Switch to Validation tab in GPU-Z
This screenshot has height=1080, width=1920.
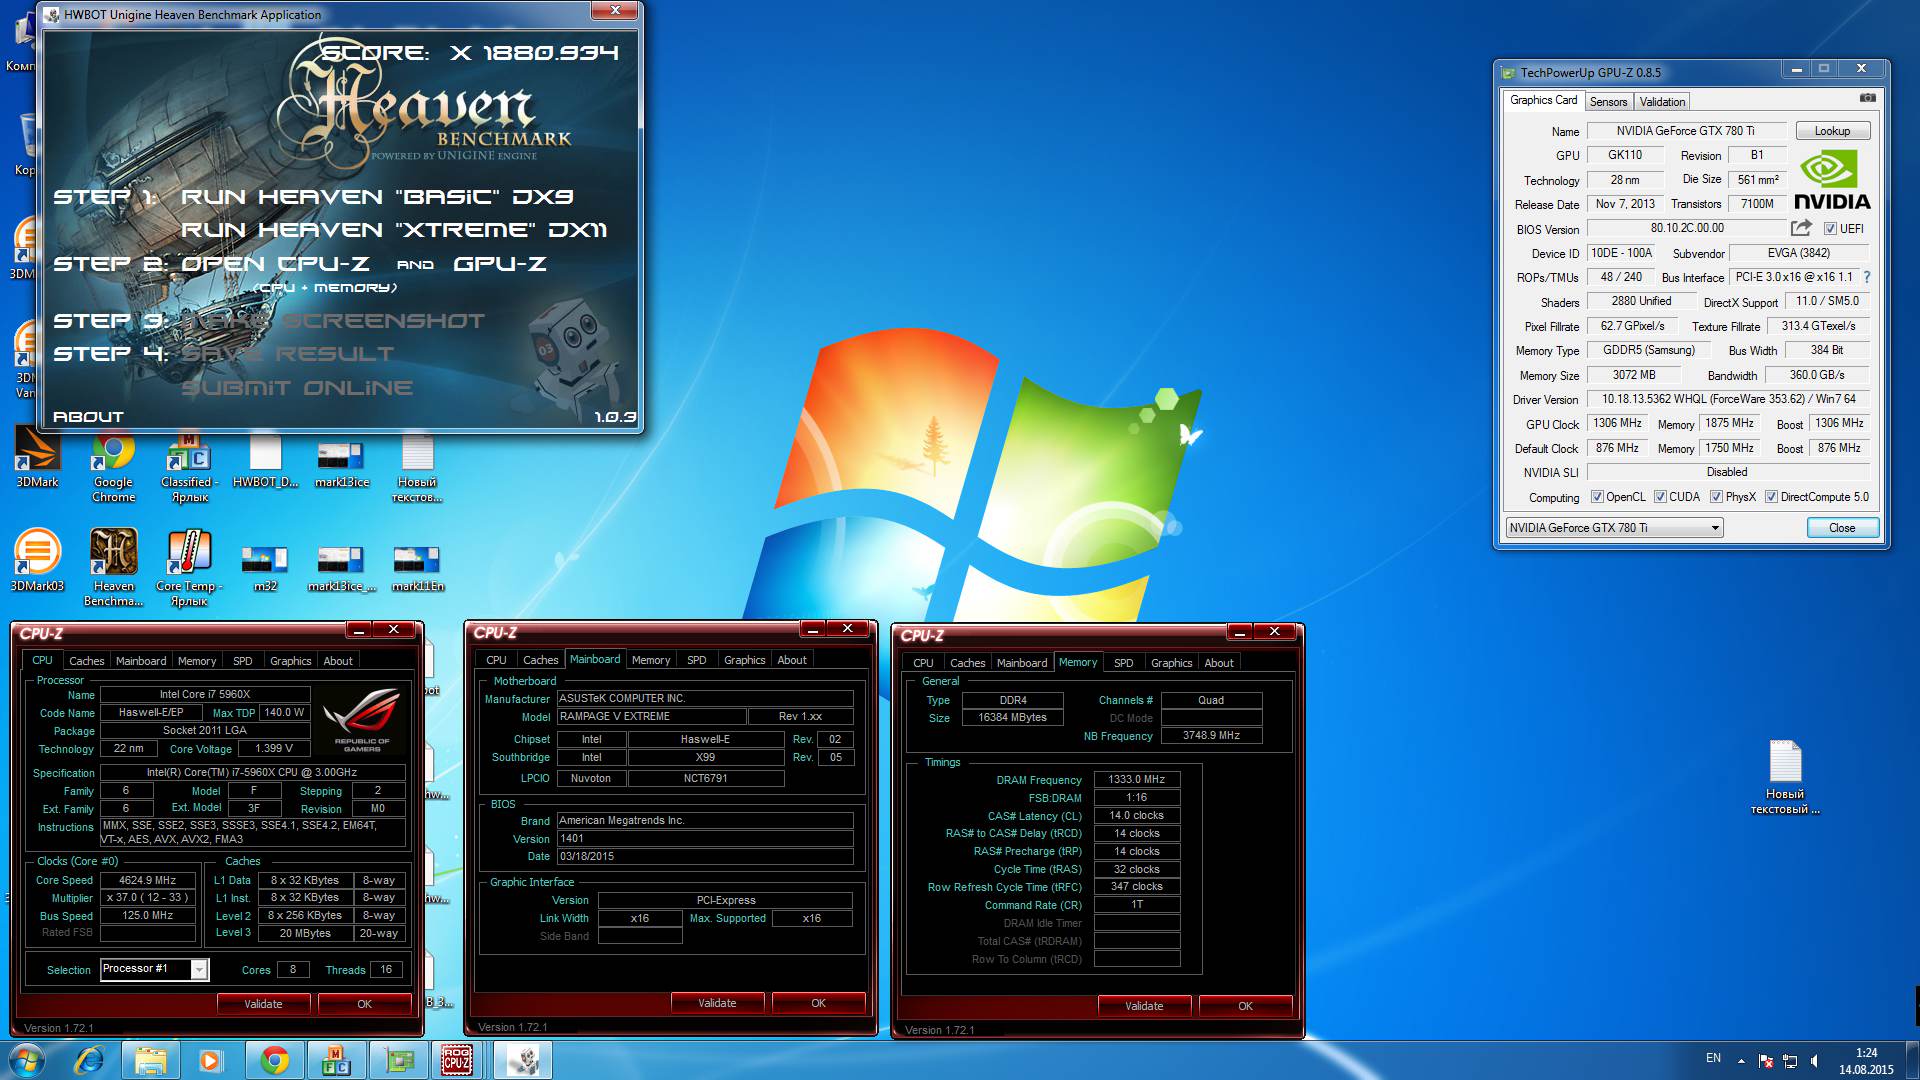(1662, 102)
